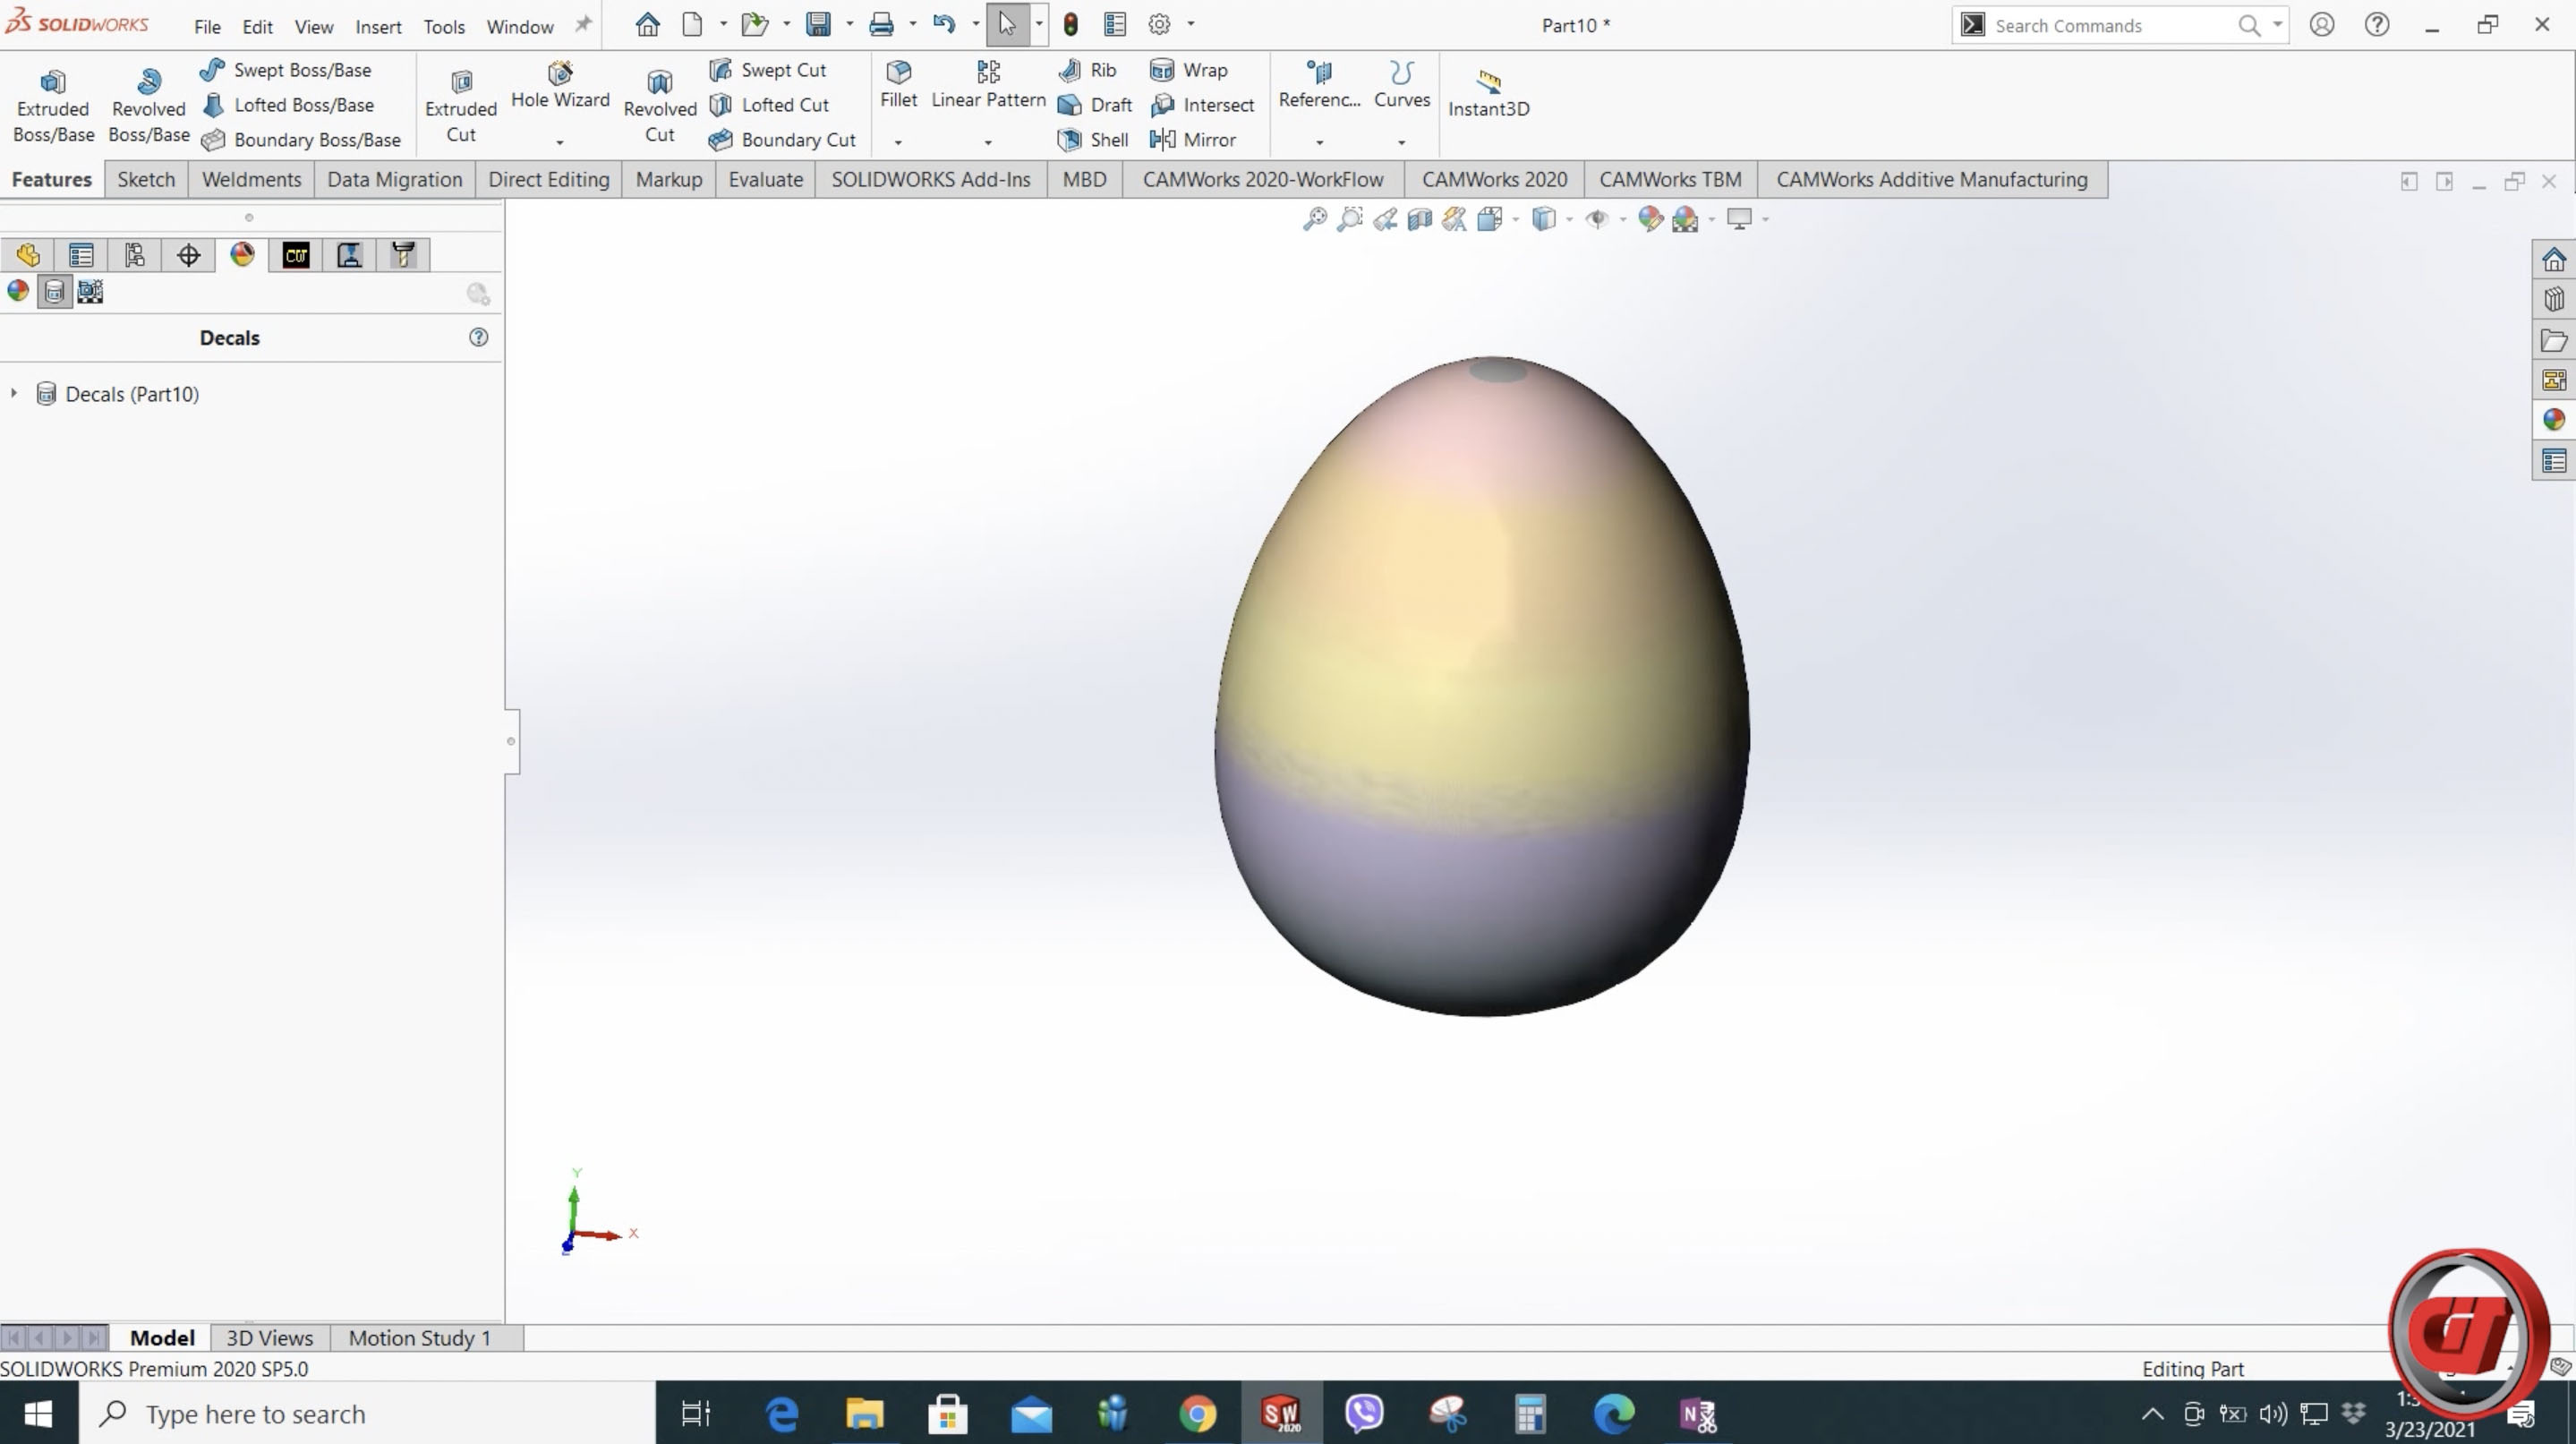This screenshot has height=1444, width=2576.
Task: Switch to the Evaluate ribbon tab
Action: (x=765, y=180)
